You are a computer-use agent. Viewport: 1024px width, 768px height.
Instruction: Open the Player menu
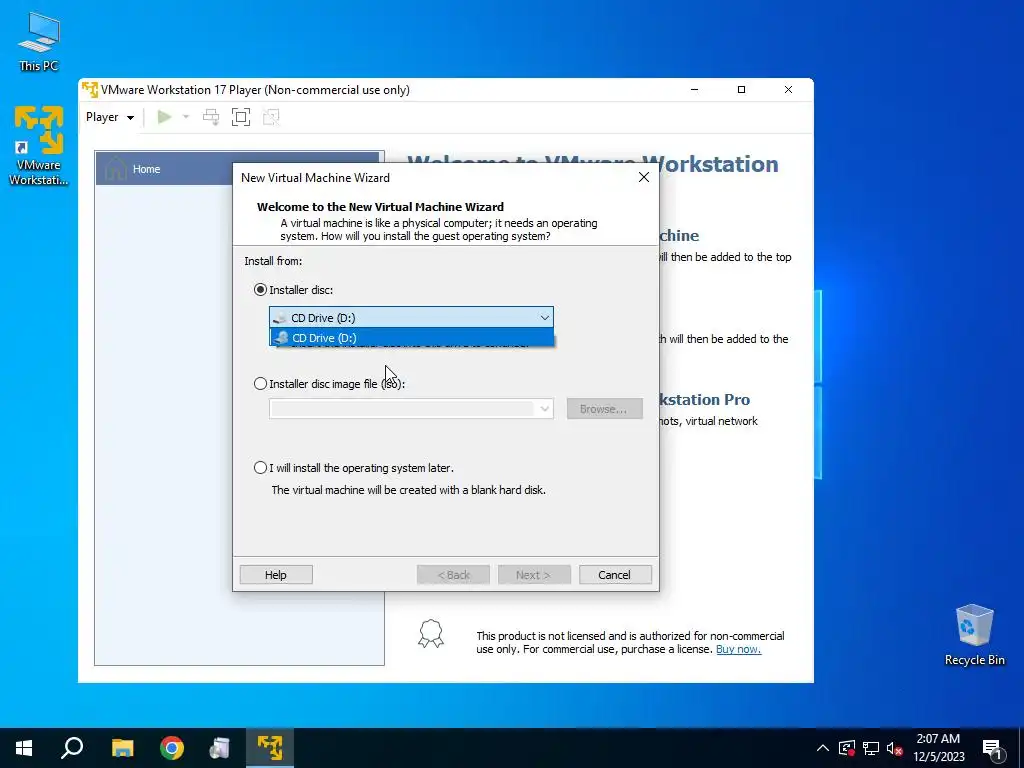(x=110, y=117)
